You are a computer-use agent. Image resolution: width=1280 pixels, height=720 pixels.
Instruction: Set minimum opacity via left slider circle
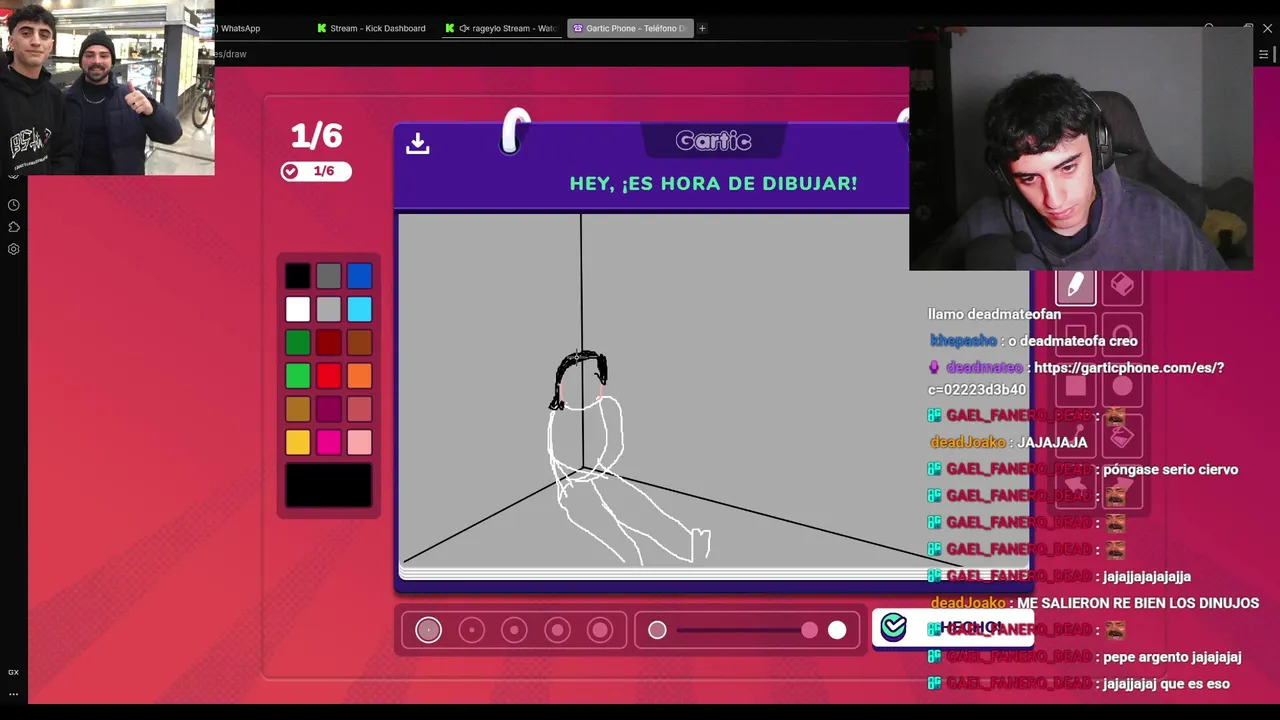point(657,630)
